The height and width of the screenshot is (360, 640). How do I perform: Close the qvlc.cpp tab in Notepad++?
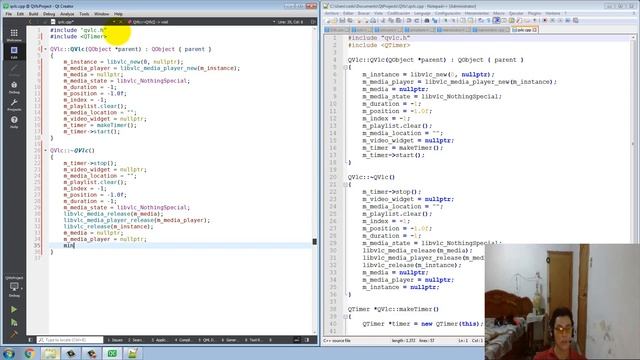(534, 30)
